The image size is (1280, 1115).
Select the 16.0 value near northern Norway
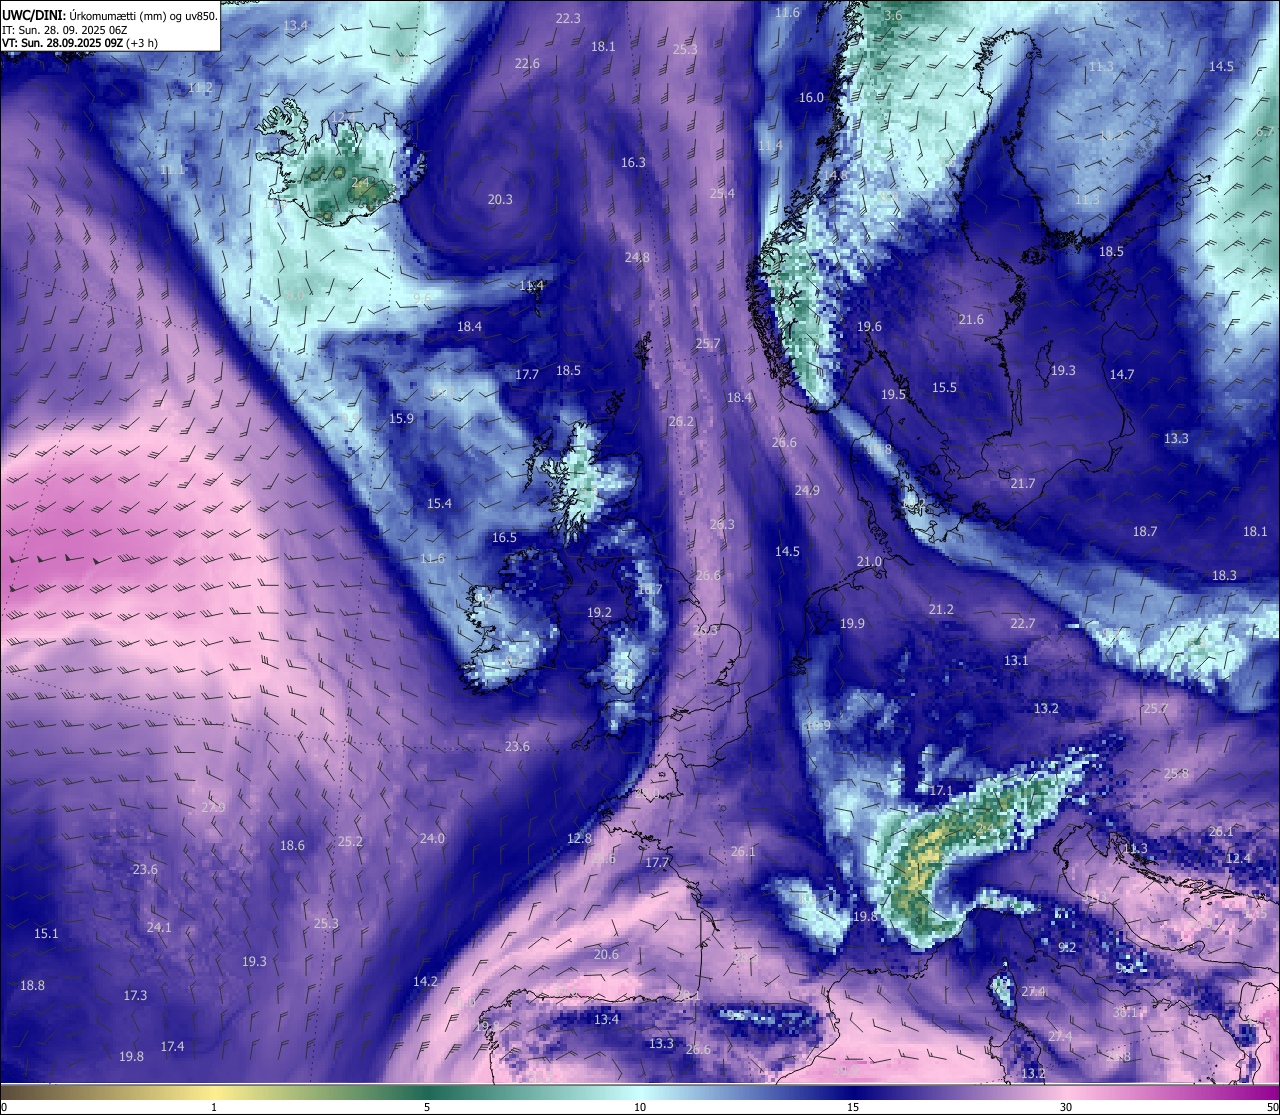point(811,97)
